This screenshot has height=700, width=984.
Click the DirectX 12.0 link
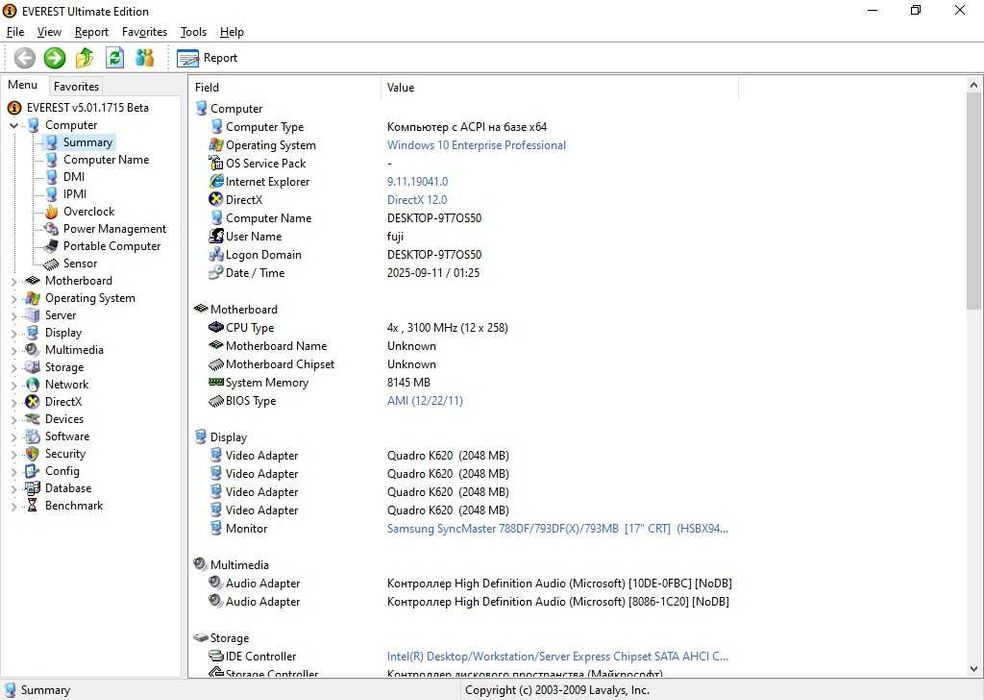click(417, 200)
